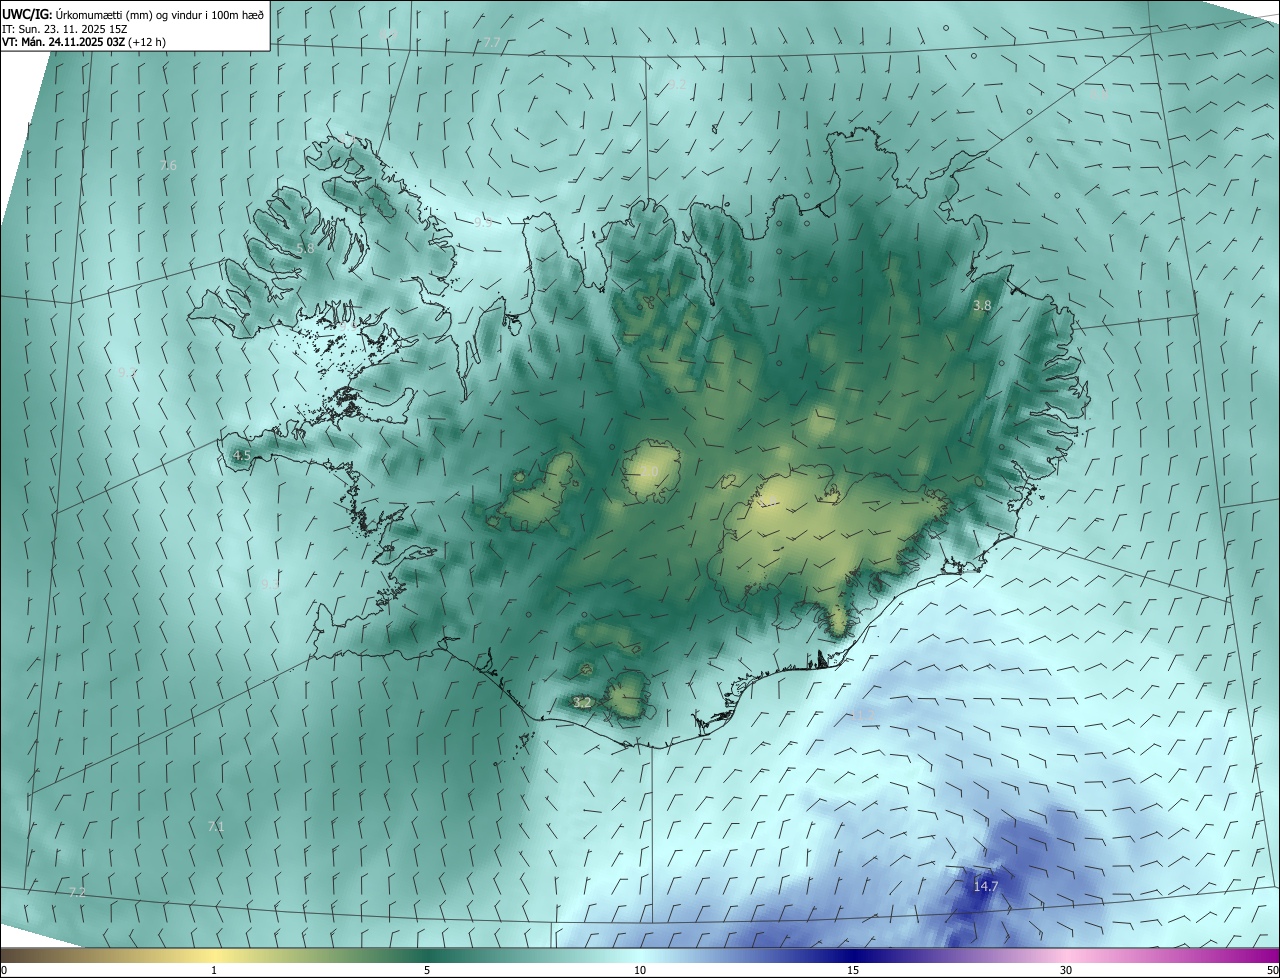The height and width of the screenshot is (978, 1280).
Task: Click the '3.8' value label in the east
Action: (x=982, y=305)
